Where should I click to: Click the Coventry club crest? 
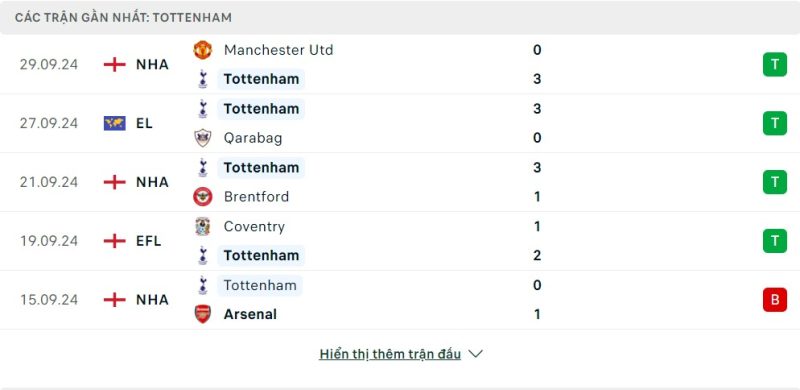tap(203, 226)
